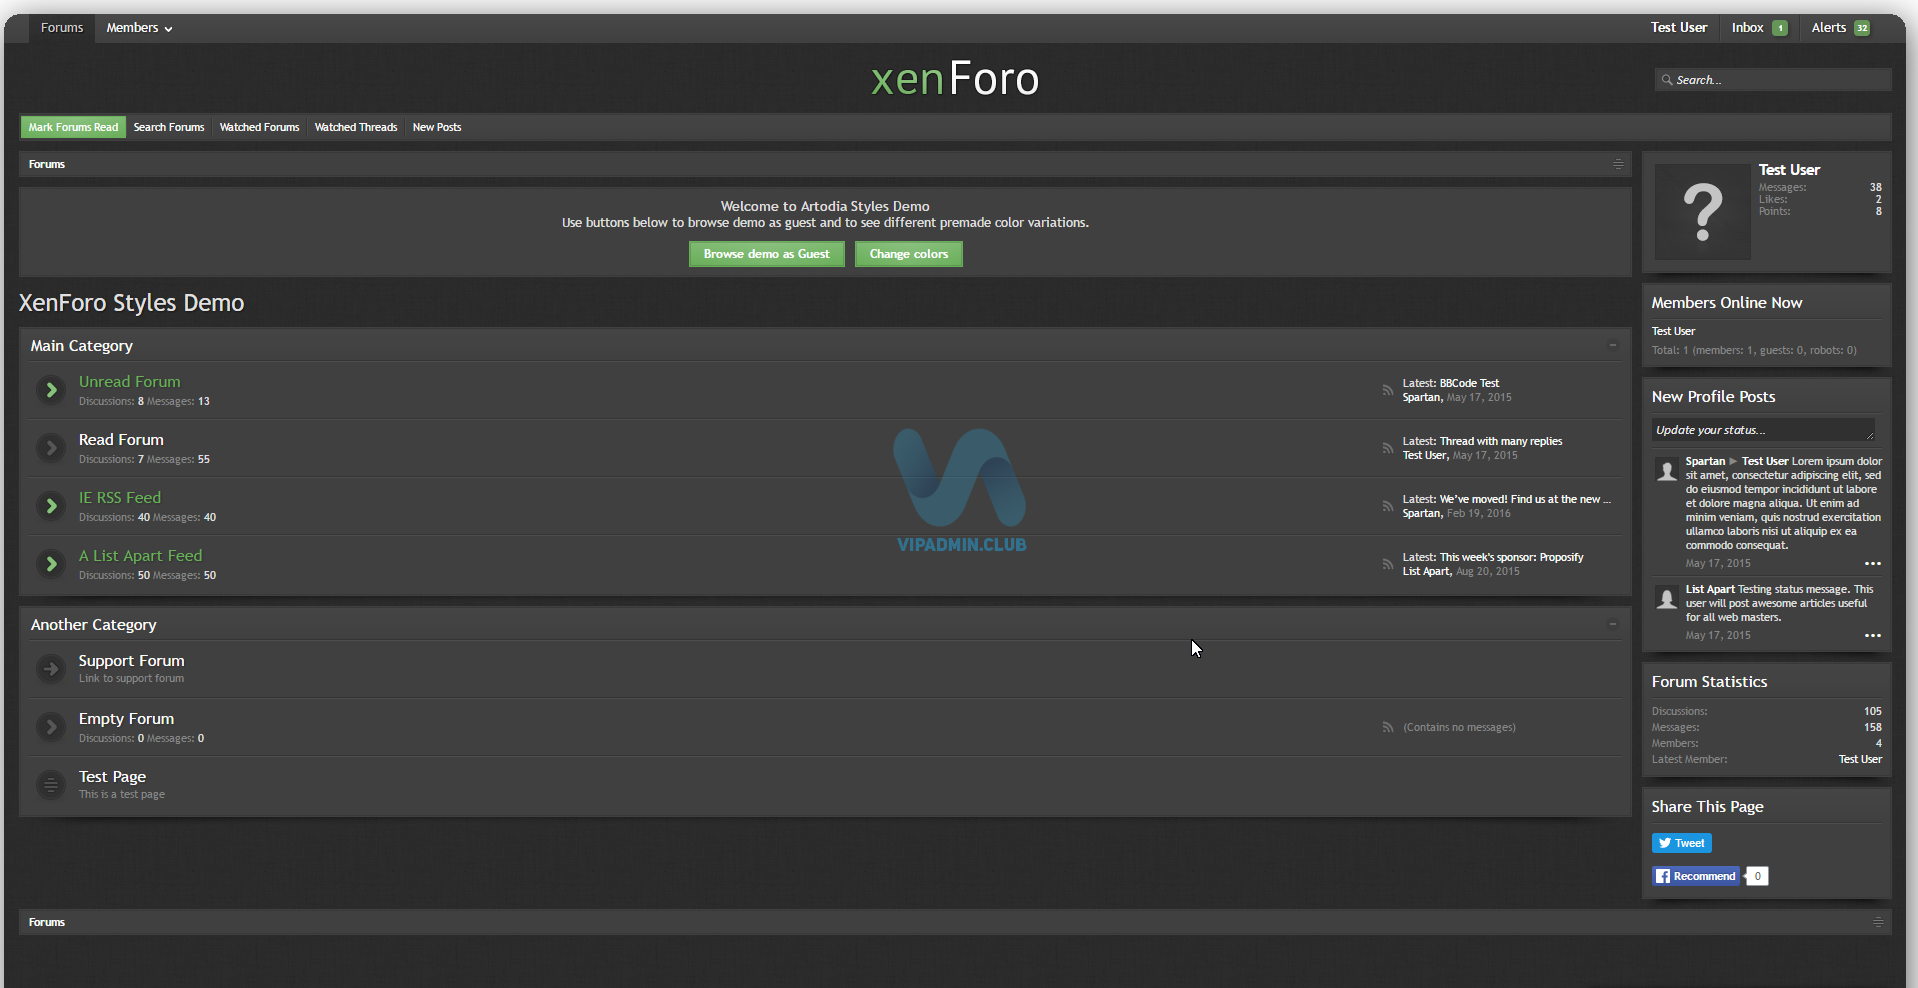Click List Apart's avatar in profile posts
The height and width of the screenshot is (988, 1918).
point(1667,598)
